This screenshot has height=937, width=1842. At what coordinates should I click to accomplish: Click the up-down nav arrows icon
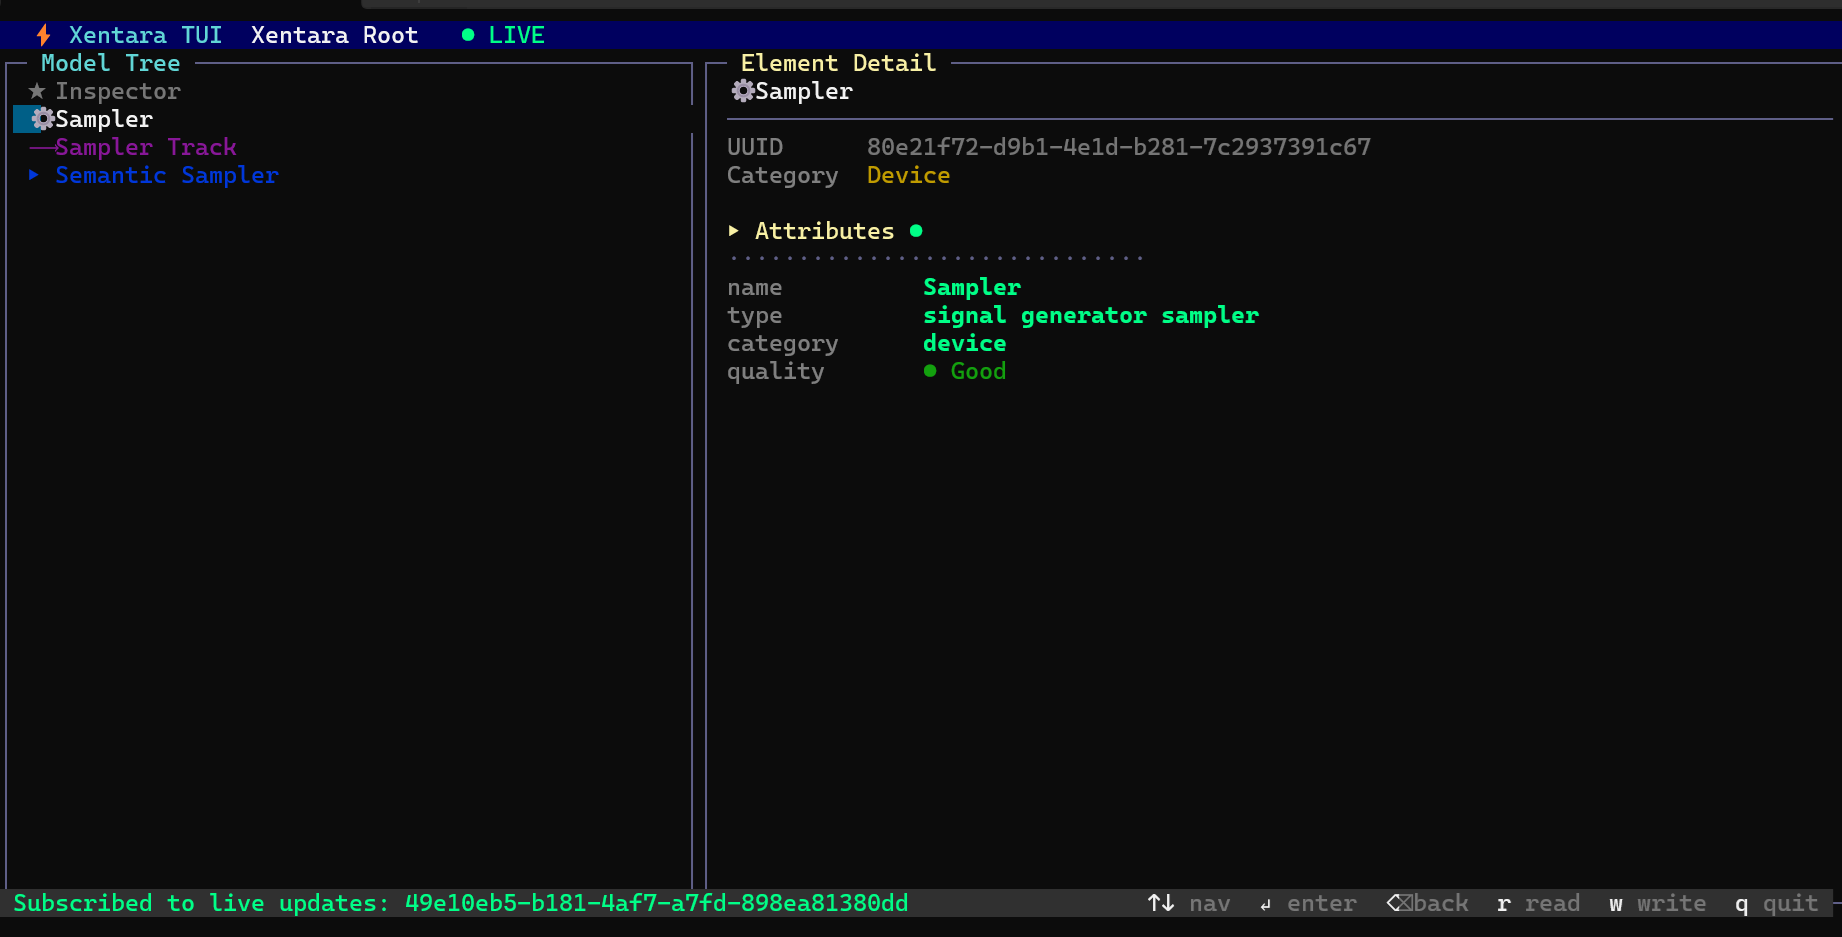[1161, 903]
